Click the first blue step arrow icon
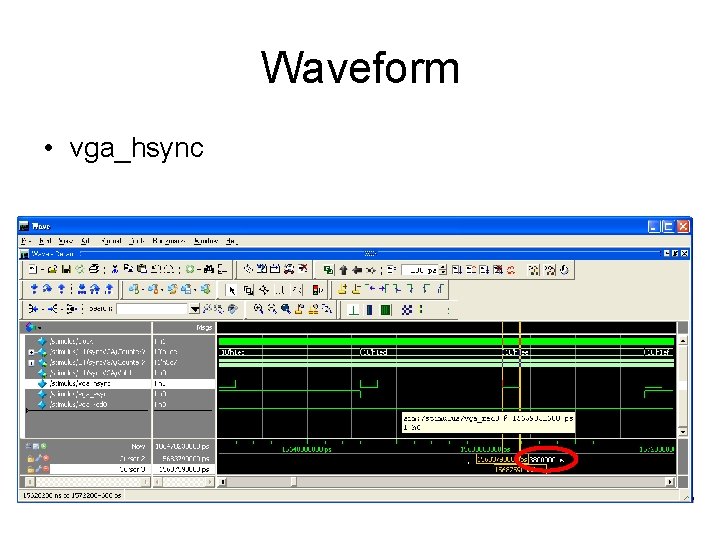720x540 pixels. coord(34,289)
